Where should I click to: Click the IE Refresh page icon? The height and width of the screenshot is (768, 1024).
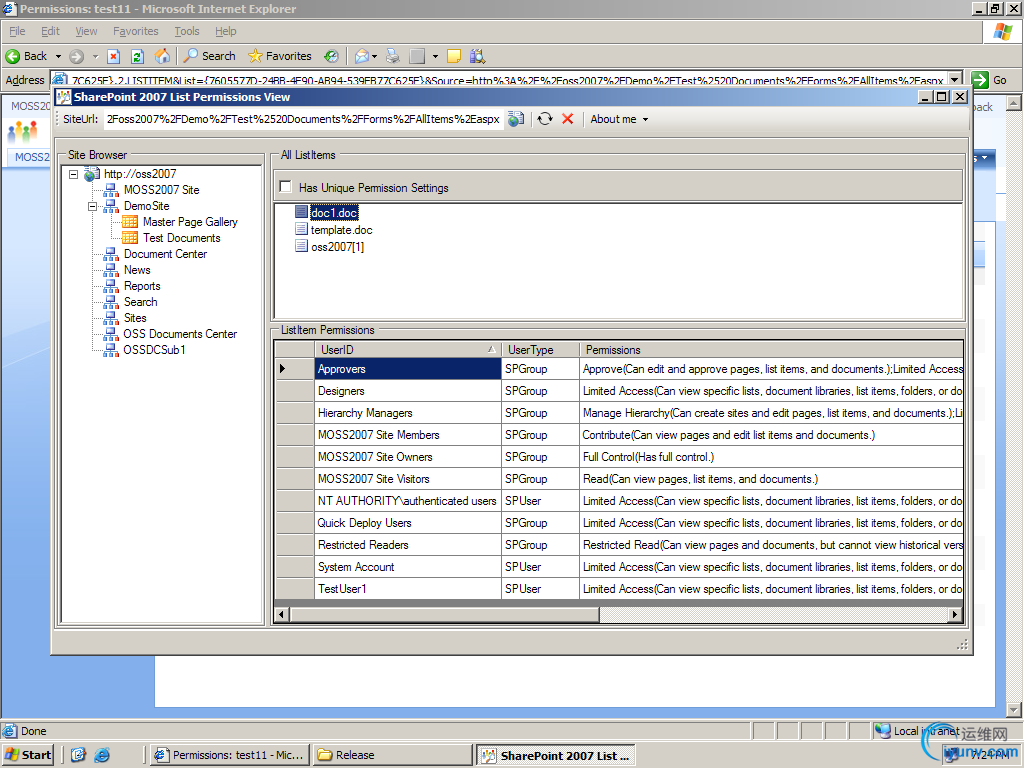138,56
